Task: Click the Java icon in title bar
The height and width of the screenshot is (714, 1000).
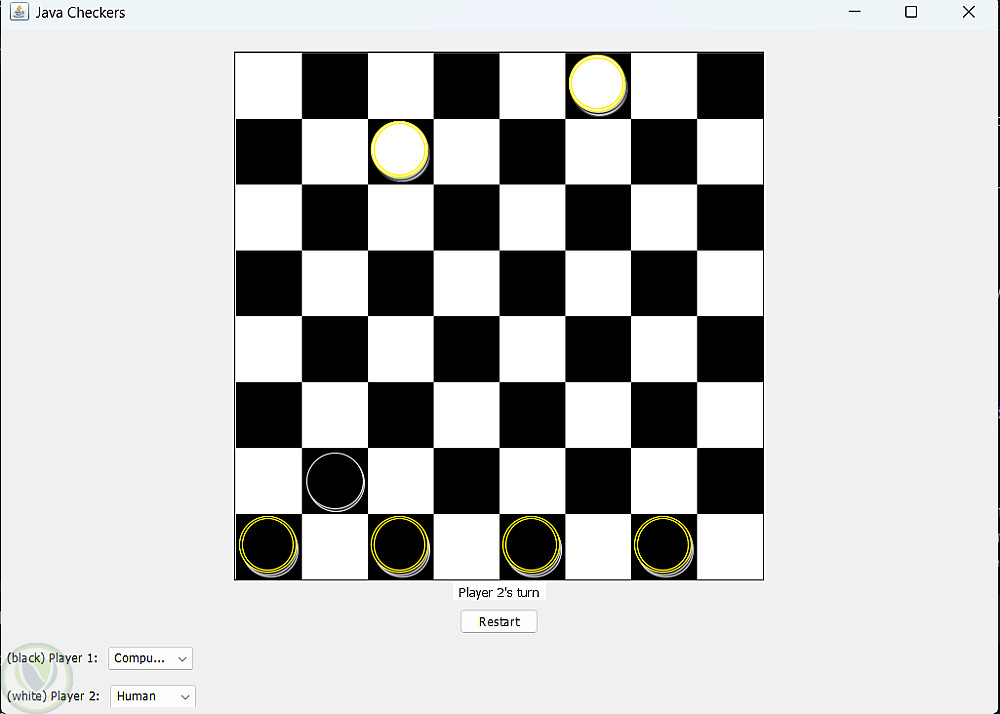Action: [x=19, y=12]
